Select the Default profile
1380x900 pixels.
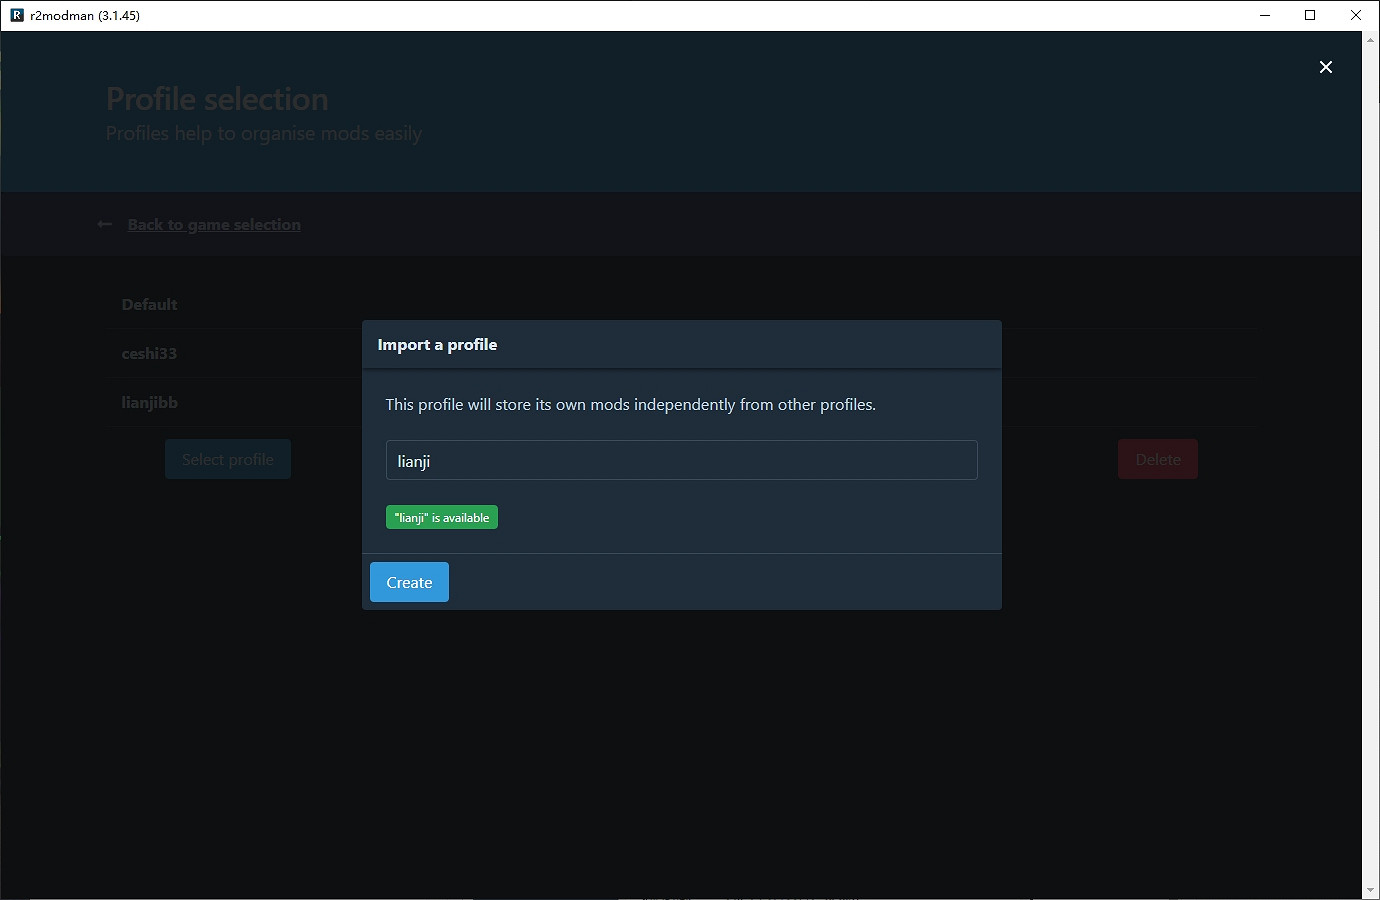coord(149,305)
